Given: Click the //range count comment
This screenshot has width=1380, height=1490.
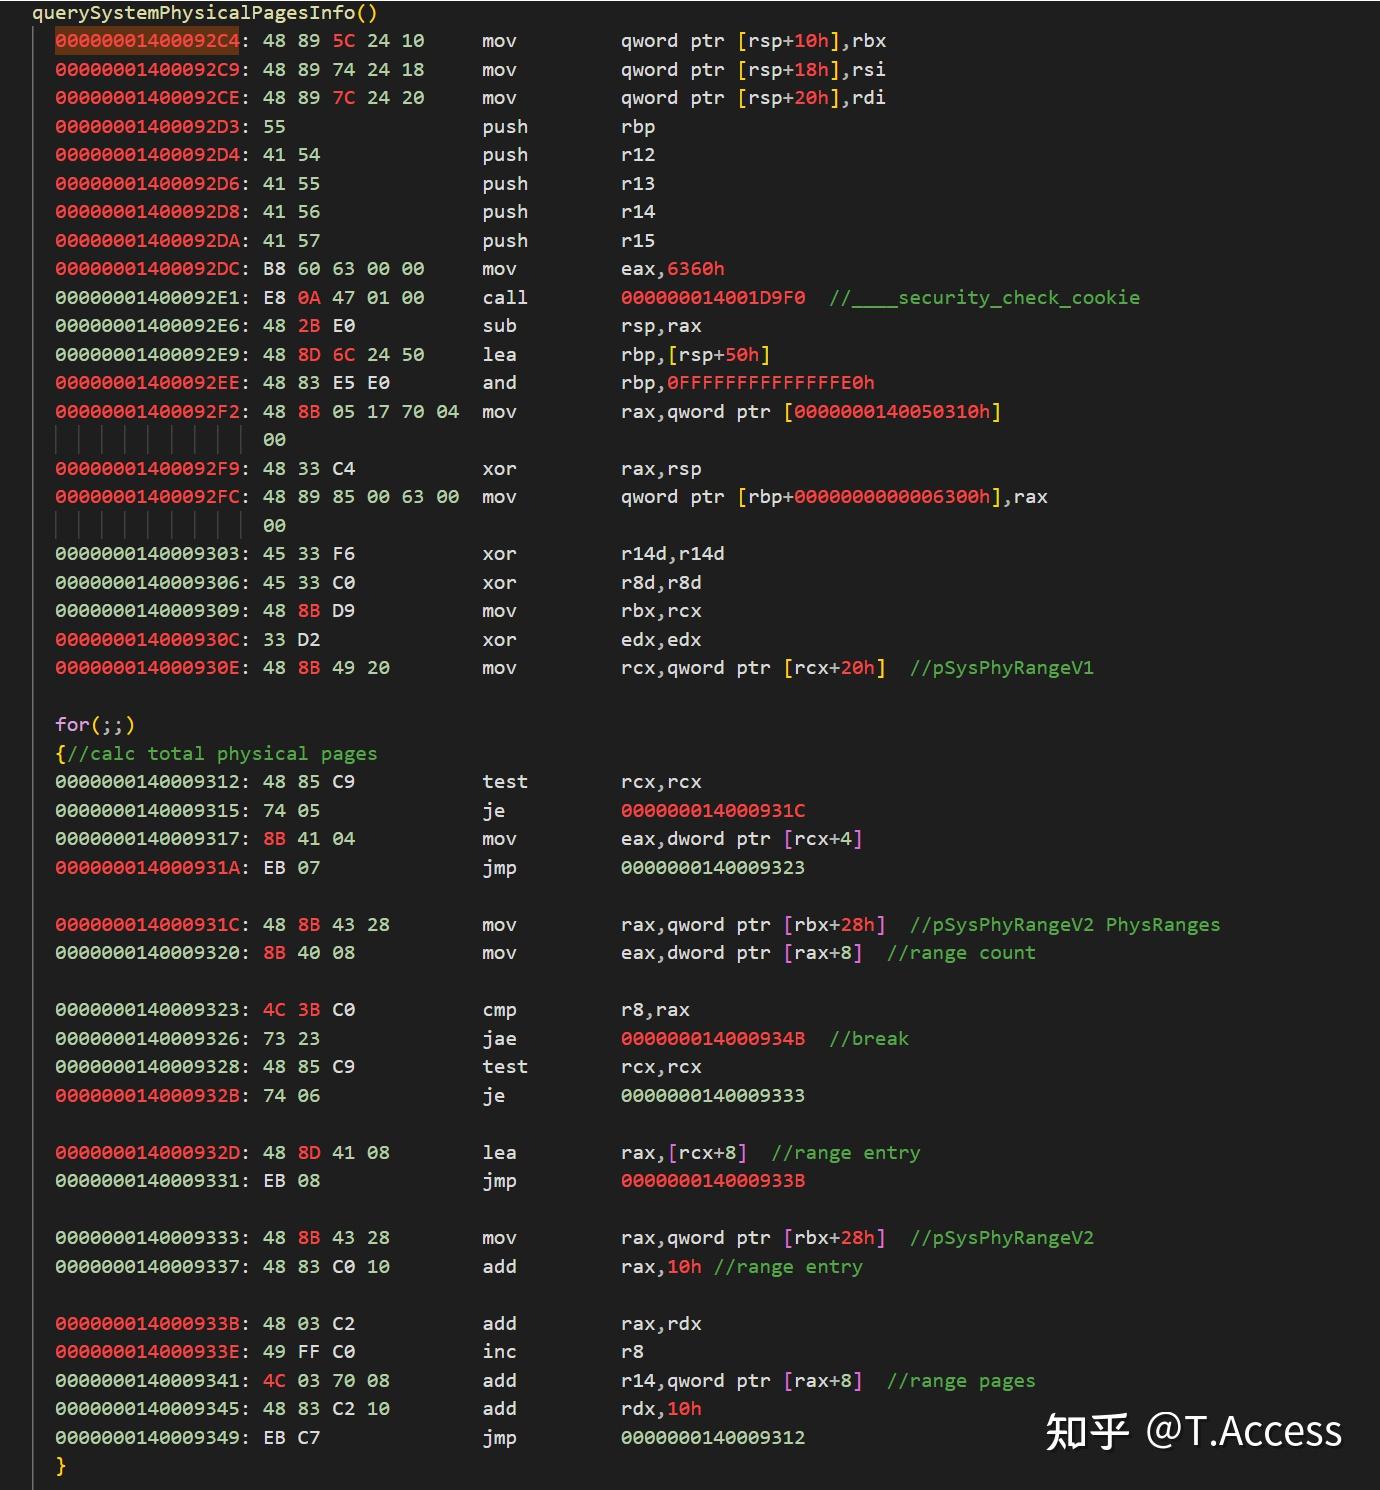Looking at the screenshot, I should pos(961,953).
